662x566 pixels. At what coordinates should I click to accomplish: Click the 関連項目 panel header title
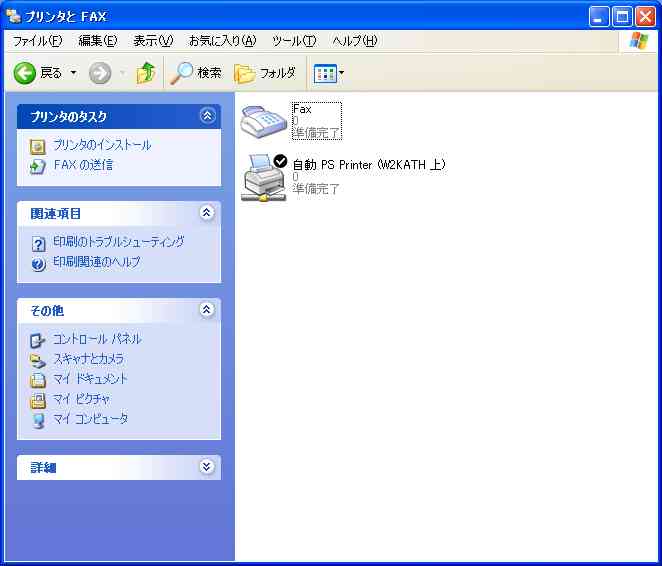pyautogui.click(x=55, y=214)
